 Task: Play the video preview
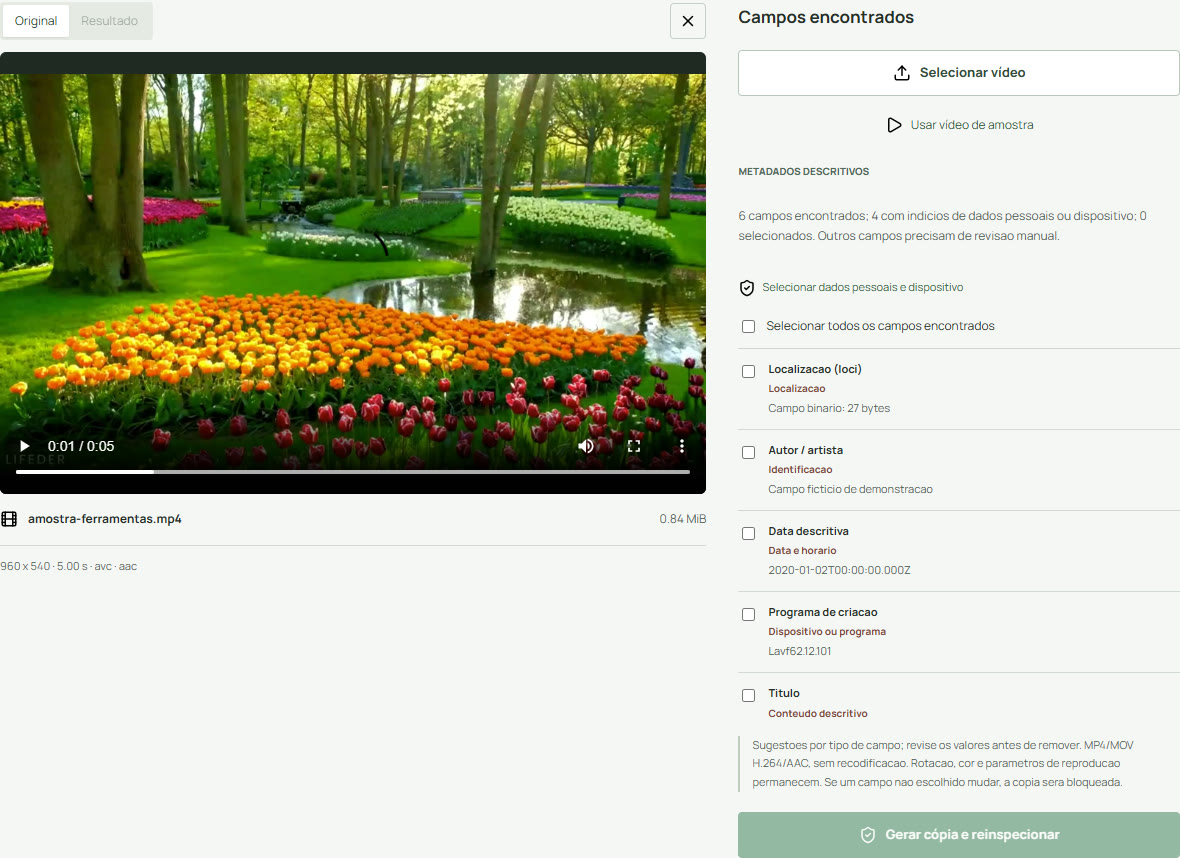click(x=24, y=446)
